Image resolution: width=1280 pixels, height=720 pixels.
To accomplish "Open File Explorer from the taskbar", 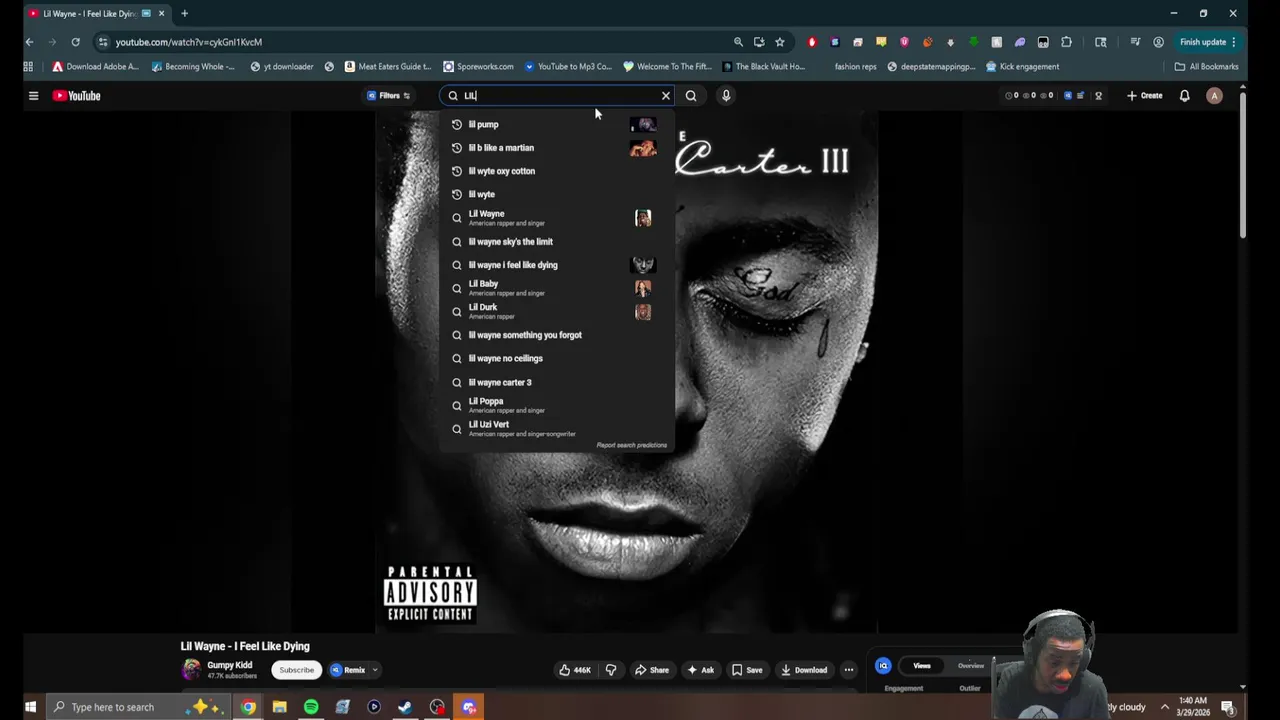I will [x=279, y=707].
